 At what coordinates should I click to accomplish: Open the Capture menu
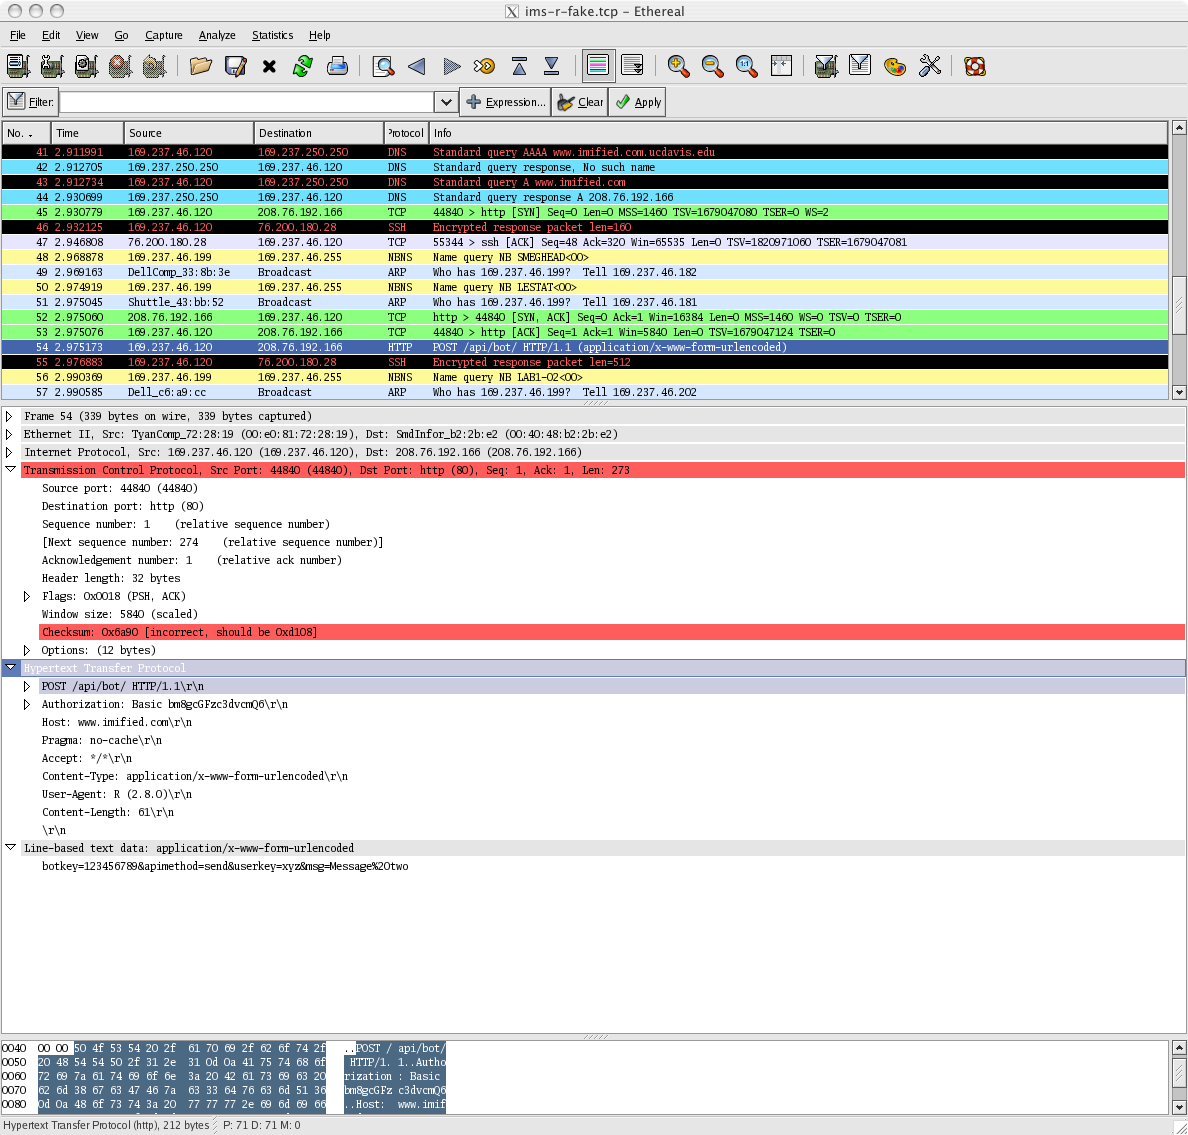(164, 35)
